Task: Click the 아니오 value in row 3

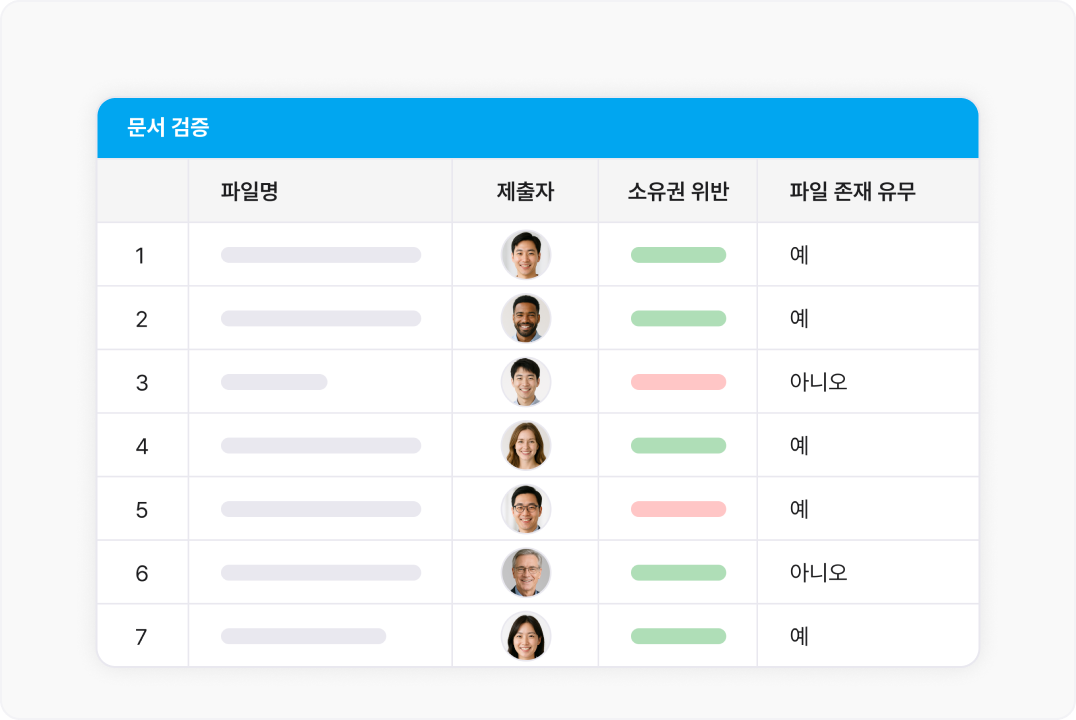Action: (x=818, y=382)
